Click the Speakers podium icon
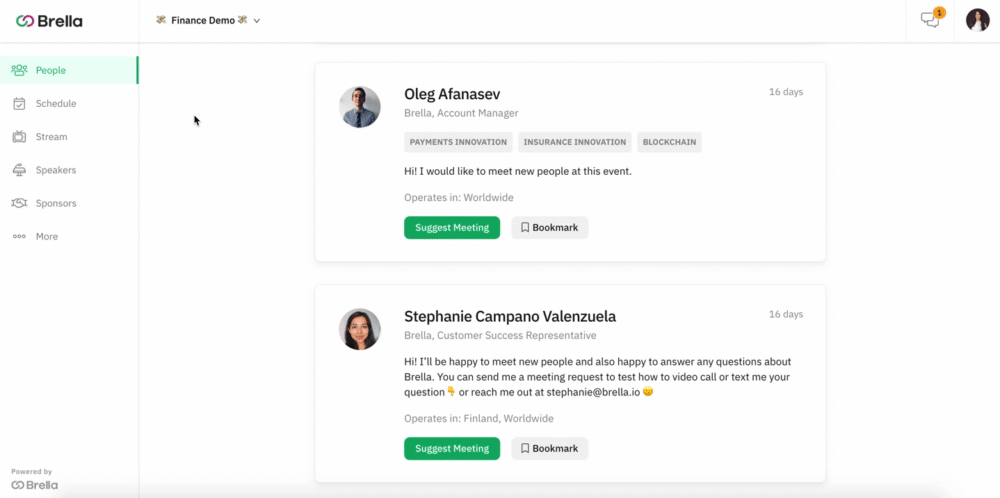This screenshot has height=498, width=1000. click(x=19, y=170)
